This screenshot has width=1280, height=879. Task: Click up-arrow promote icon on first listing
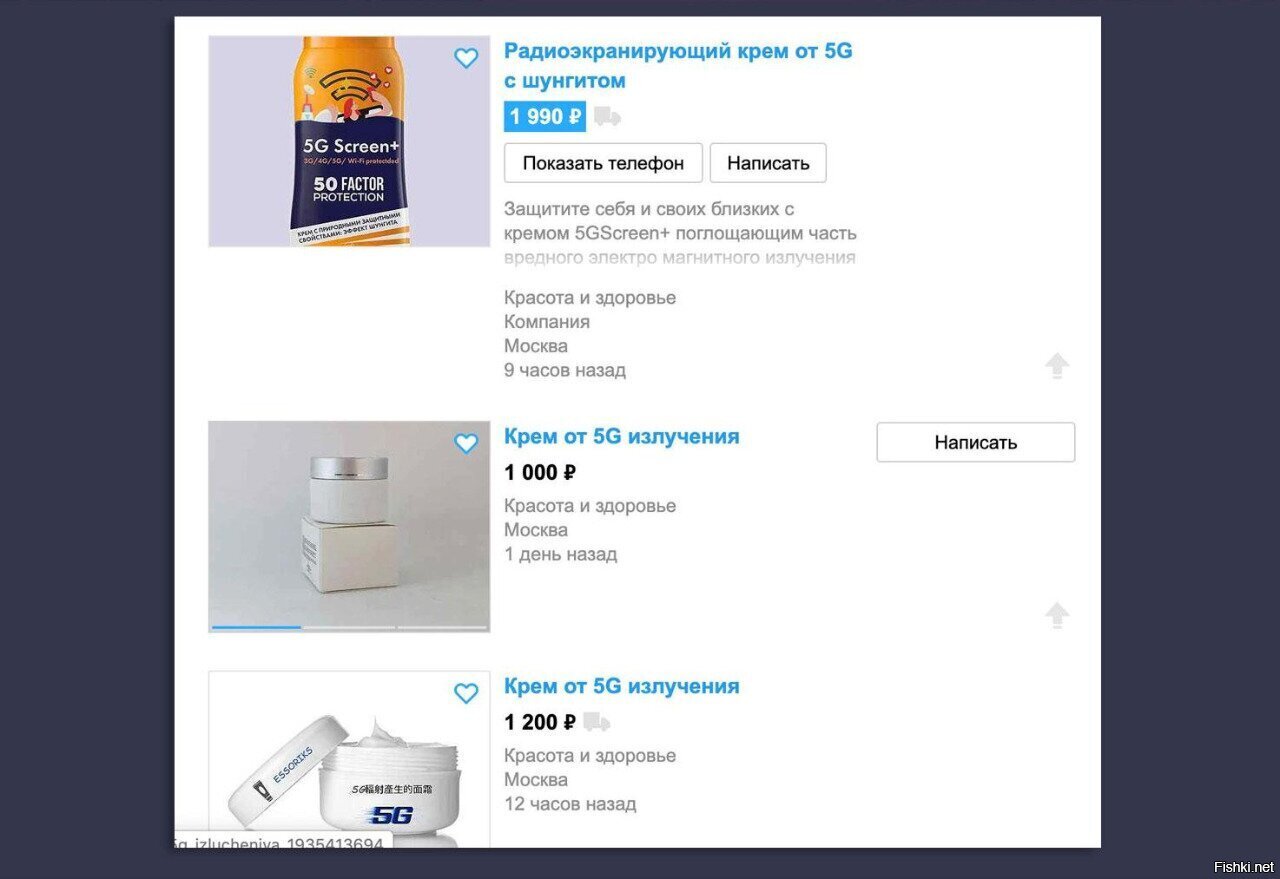[1057, 366]
